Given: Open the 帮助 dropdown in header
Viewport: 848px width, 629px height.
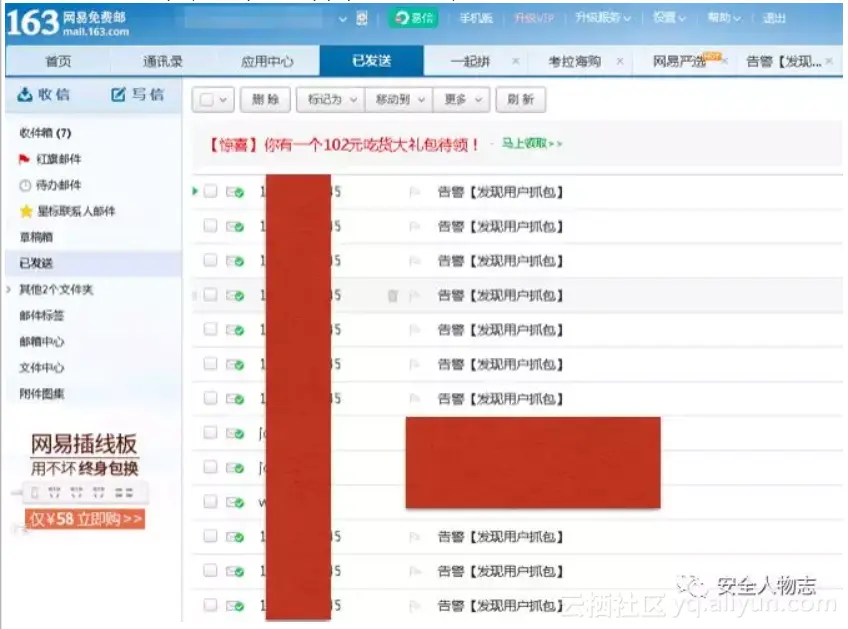Looking at the screenshot, I should [724, 18].
